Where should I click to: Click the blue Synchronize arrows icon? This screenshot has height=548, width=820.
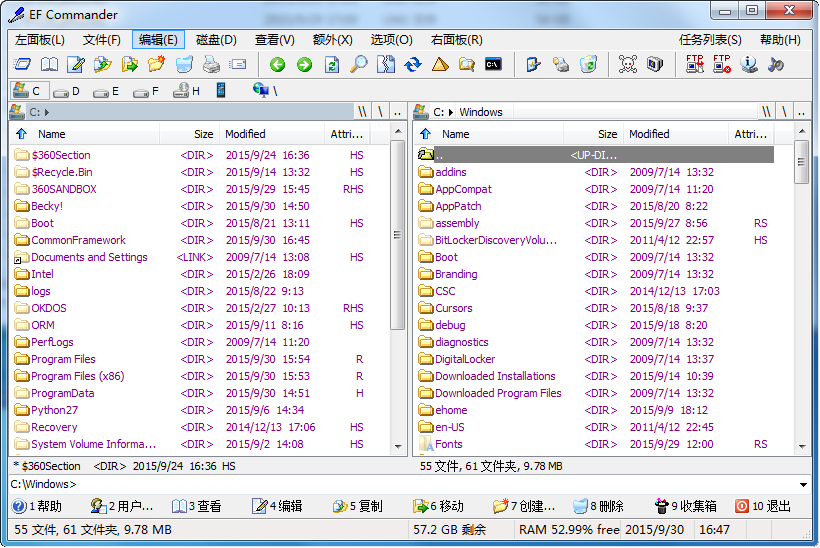pos(413,64)
